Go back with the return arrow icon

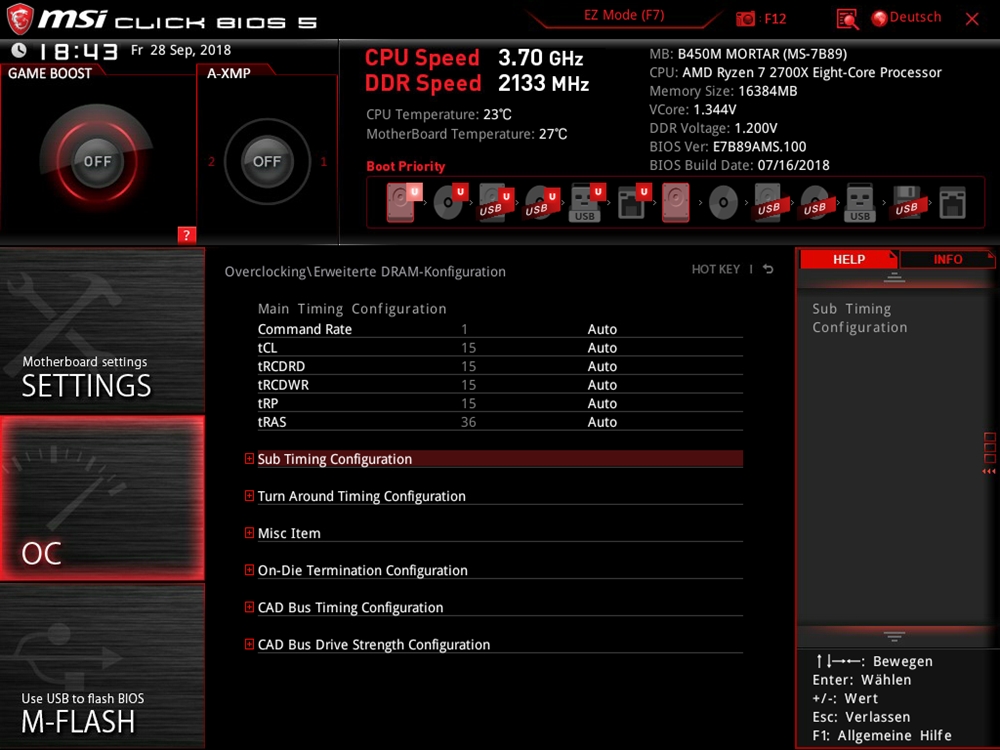(768, 269)
